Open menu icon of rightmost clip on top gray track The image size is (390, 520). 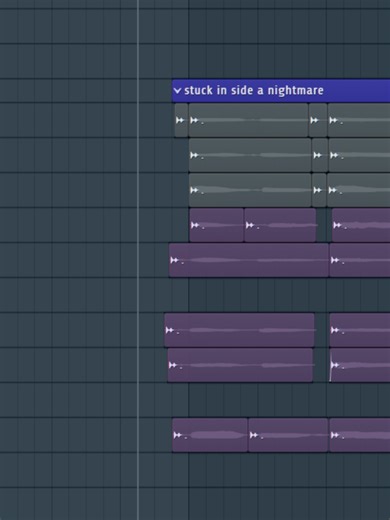tap(333, 120)
